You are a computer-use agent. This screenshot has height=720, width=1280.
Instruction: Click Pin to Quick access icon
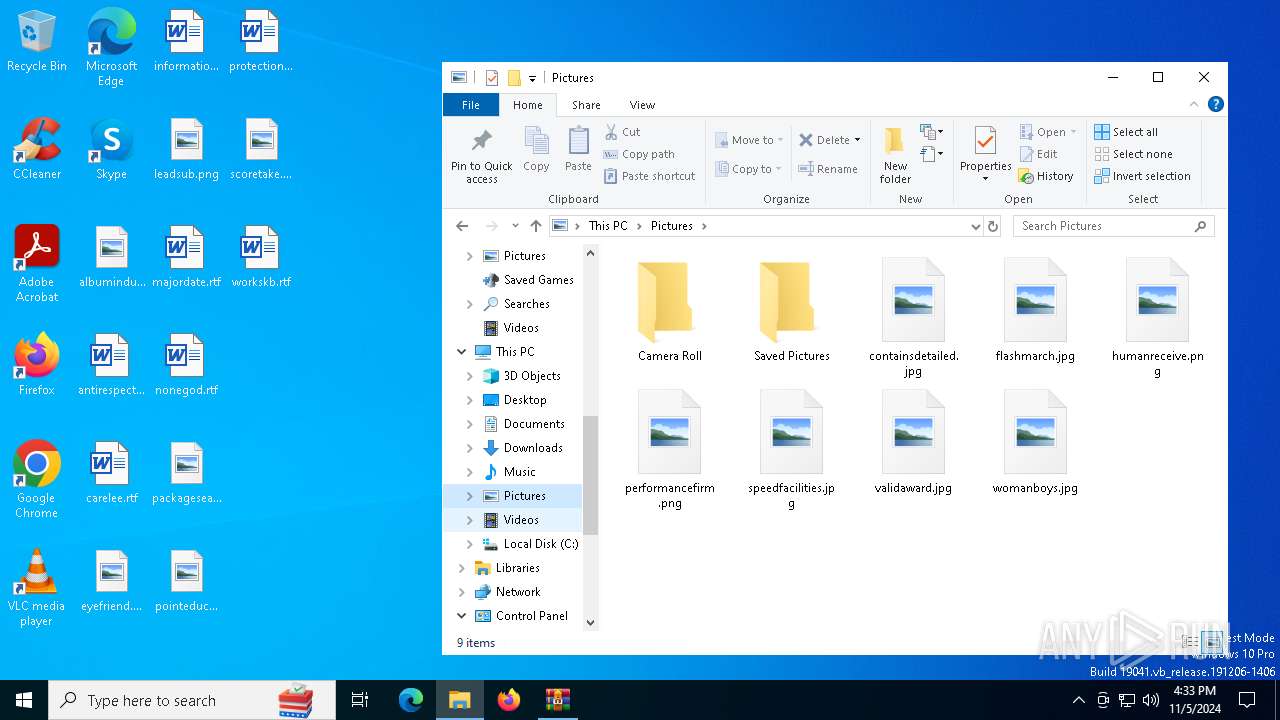pos(481,155)
